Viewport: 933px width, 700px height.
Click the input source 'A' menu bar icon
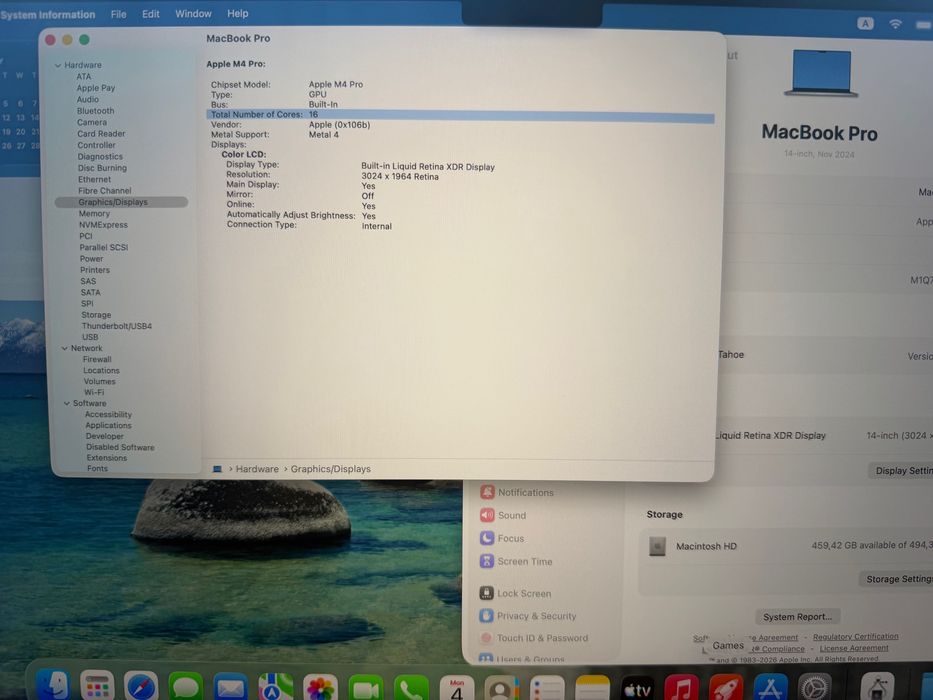(865, 23)
